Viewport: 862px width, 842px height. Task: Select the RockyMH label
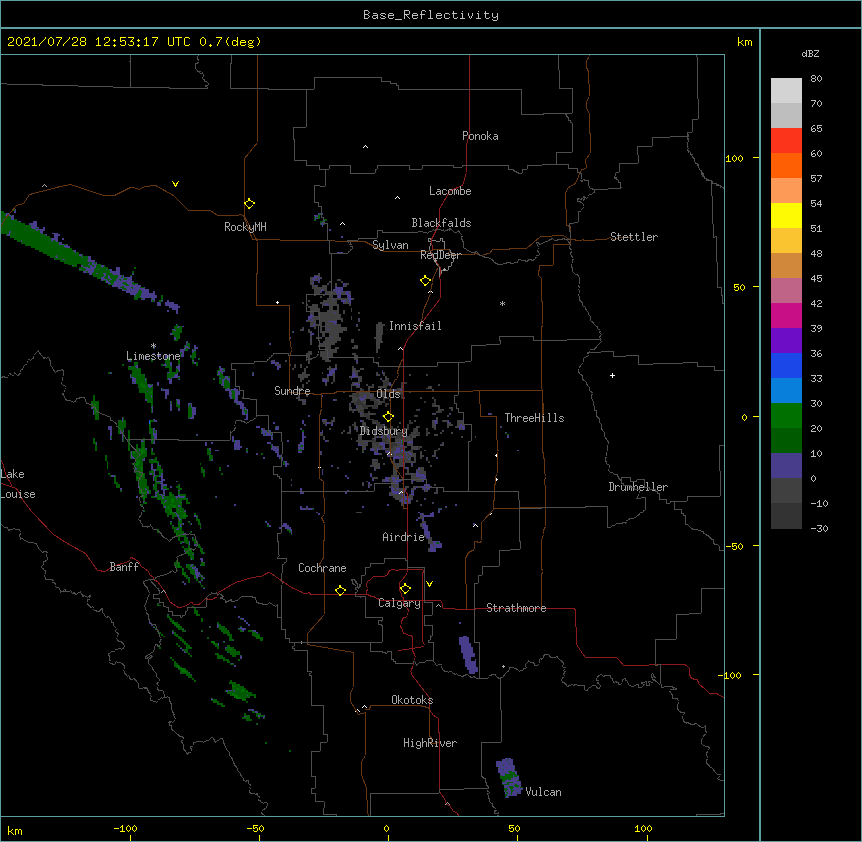(245, 227)
